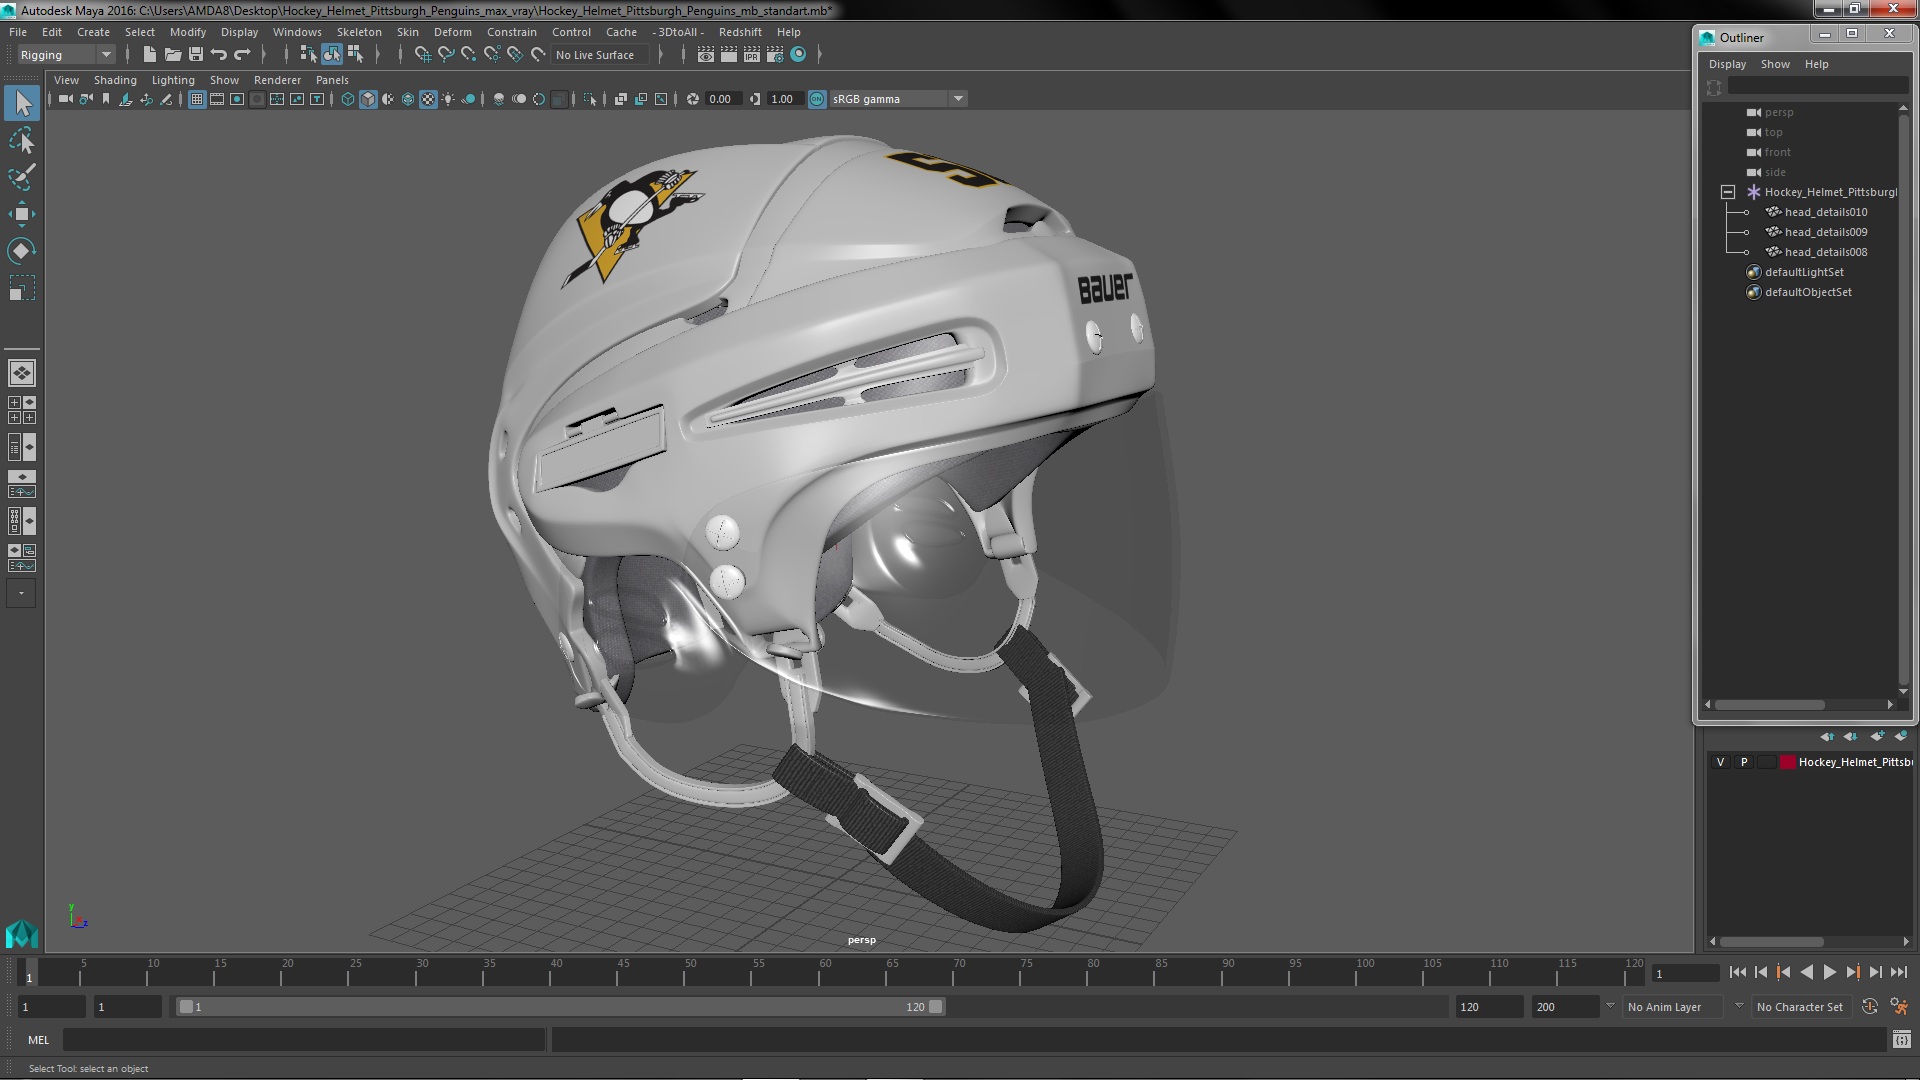This screenshot has width=1920, height=1080.
Task: Activate the Scale tool
Action: 22,288
